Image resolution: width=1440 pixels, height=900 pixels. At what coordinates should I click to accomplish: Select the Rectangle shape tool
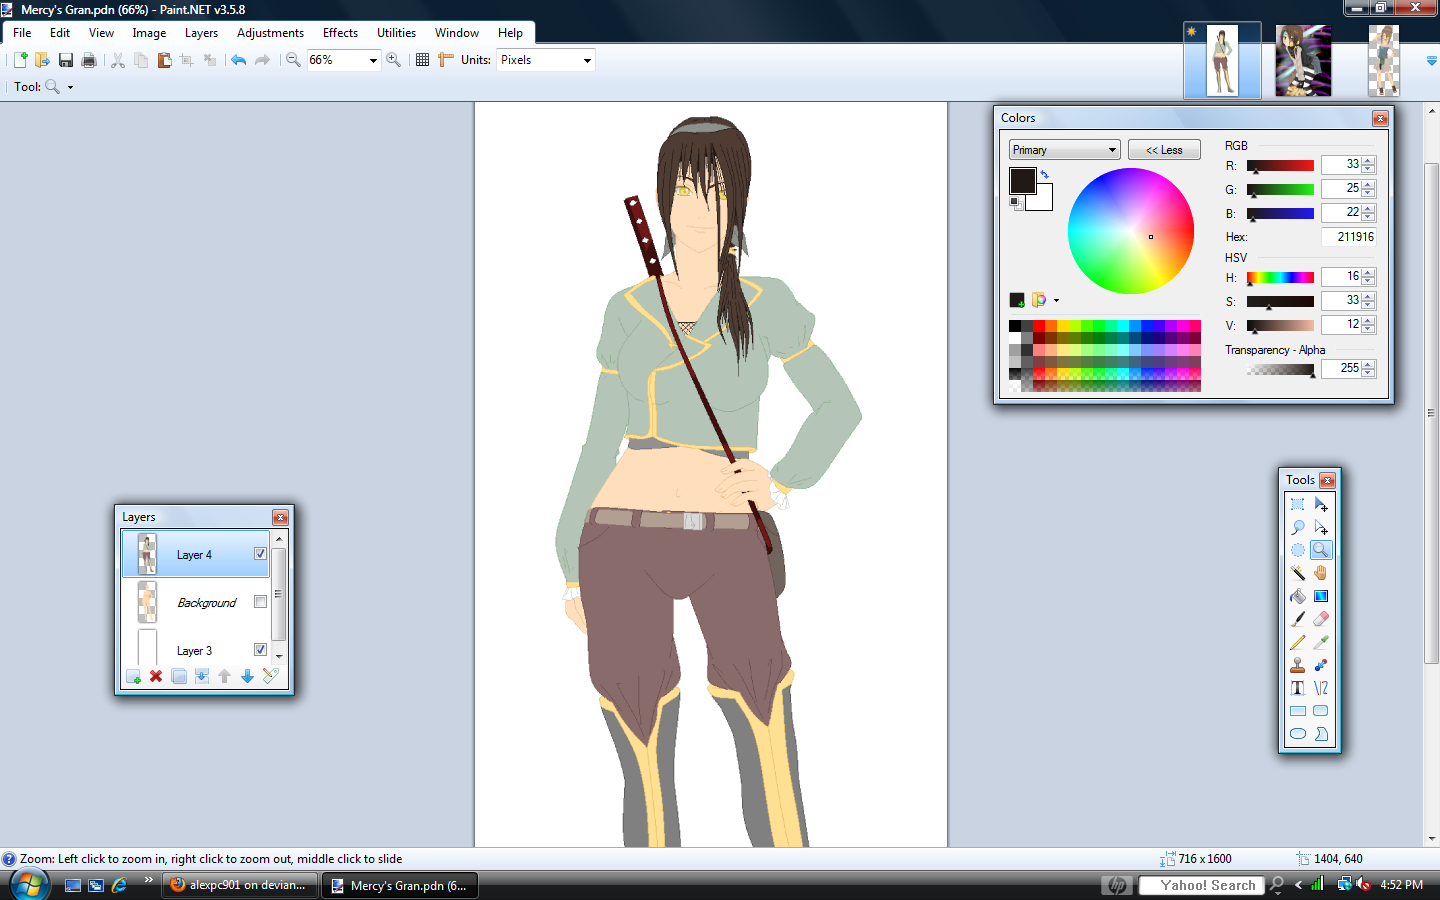pos(1297,711)
